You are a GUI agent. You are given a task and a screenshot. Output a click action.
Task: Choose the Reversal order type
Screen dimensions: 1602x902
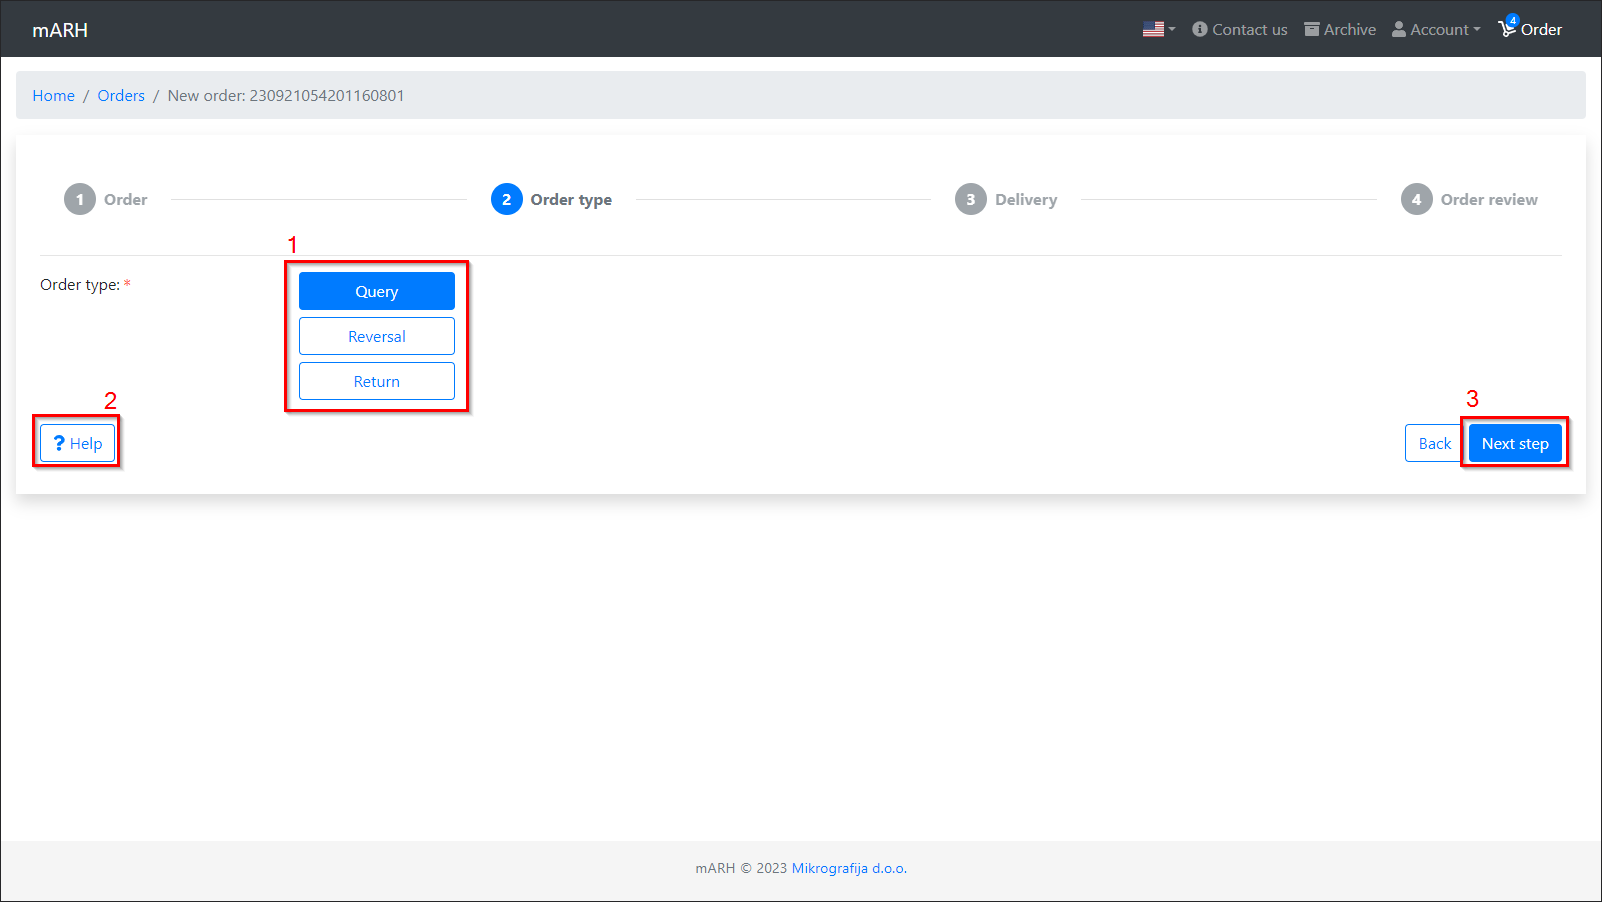(x=377, y=336)
